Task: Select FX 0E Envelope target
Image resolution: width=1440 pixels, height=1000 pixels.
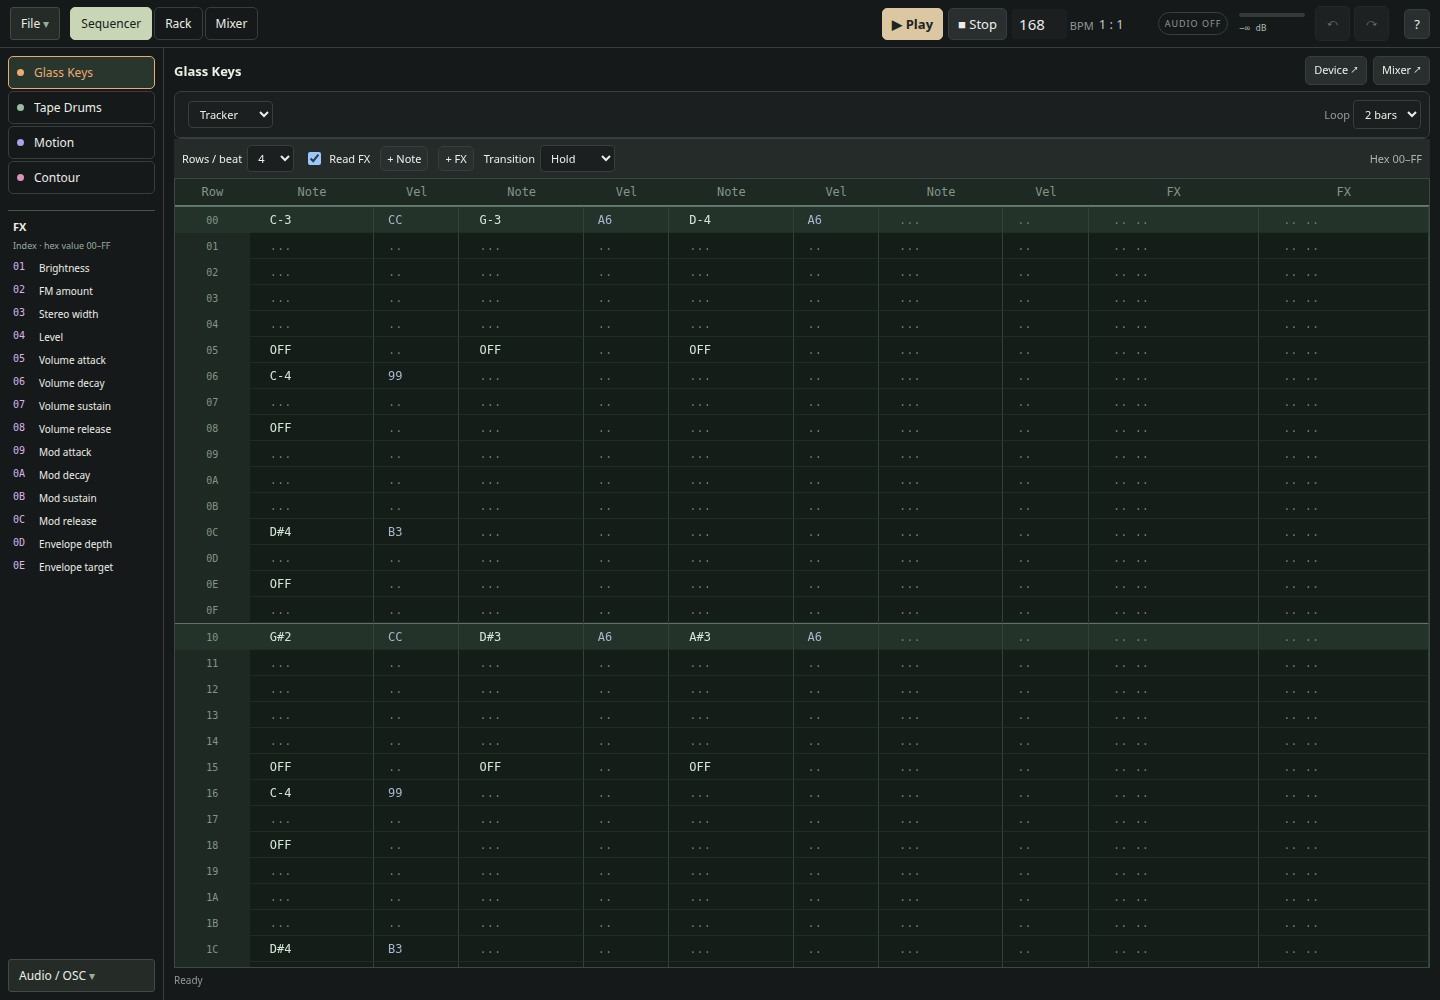Action: [81, 567]
